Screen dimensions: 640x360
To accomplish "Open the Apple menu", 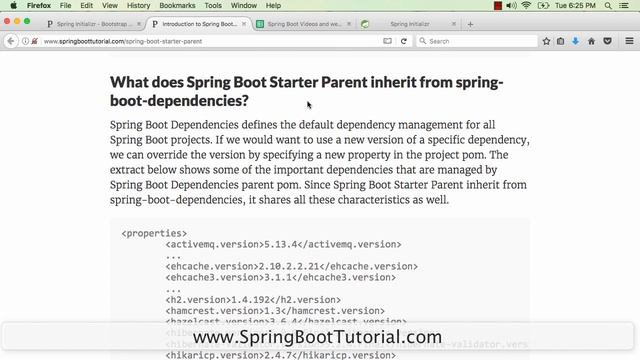I will (x=13, y=6).
